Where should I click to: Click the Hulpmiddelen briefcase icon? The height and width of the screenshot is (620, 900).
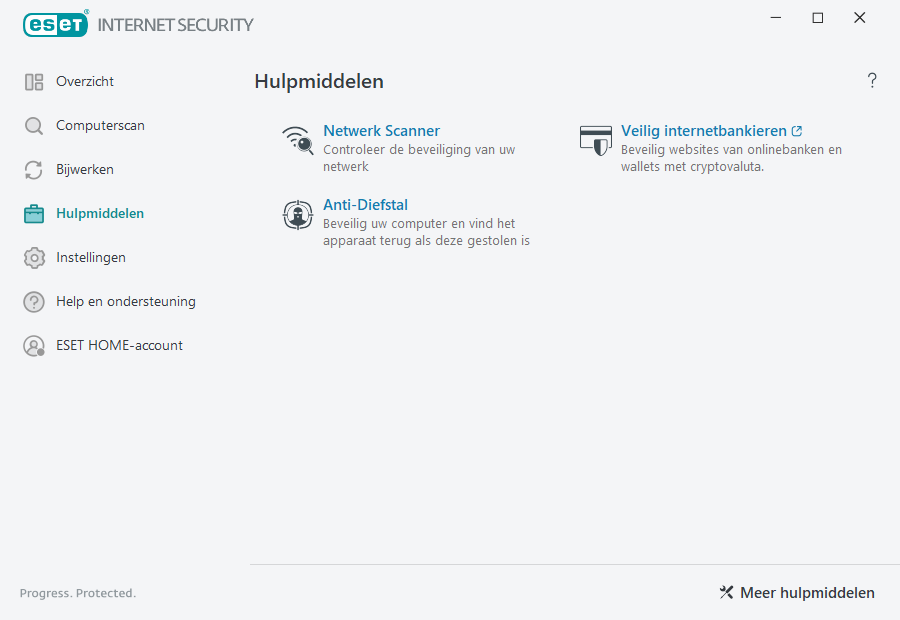(x=33, y=213)
